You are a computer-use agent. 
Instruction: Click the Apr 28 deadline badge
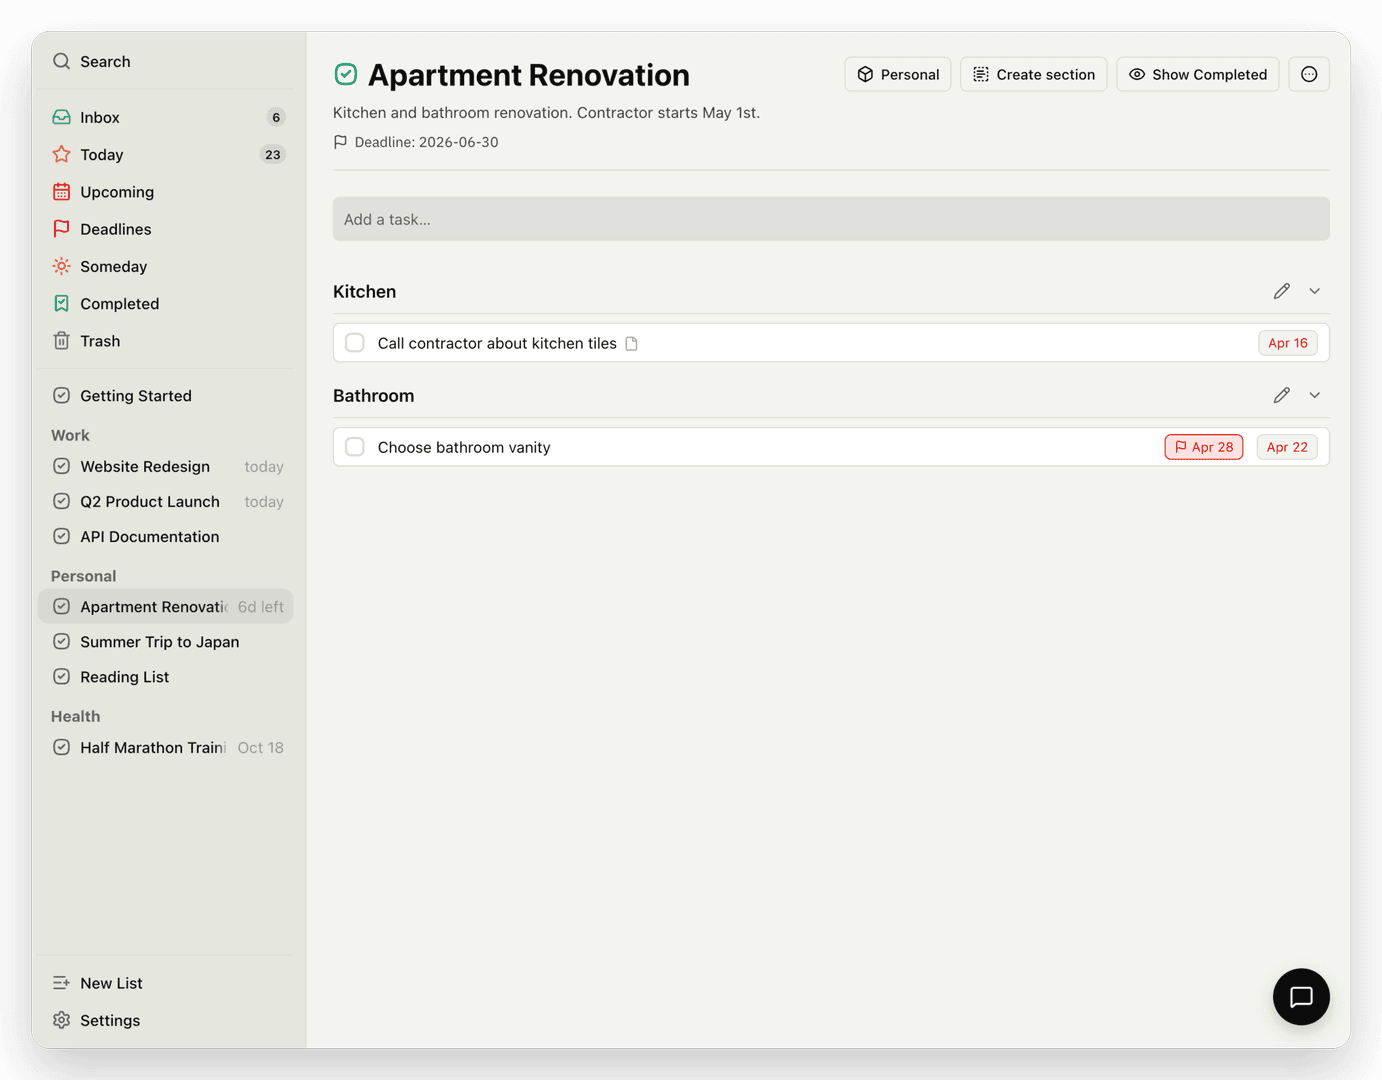click(x=1204, y=447)
